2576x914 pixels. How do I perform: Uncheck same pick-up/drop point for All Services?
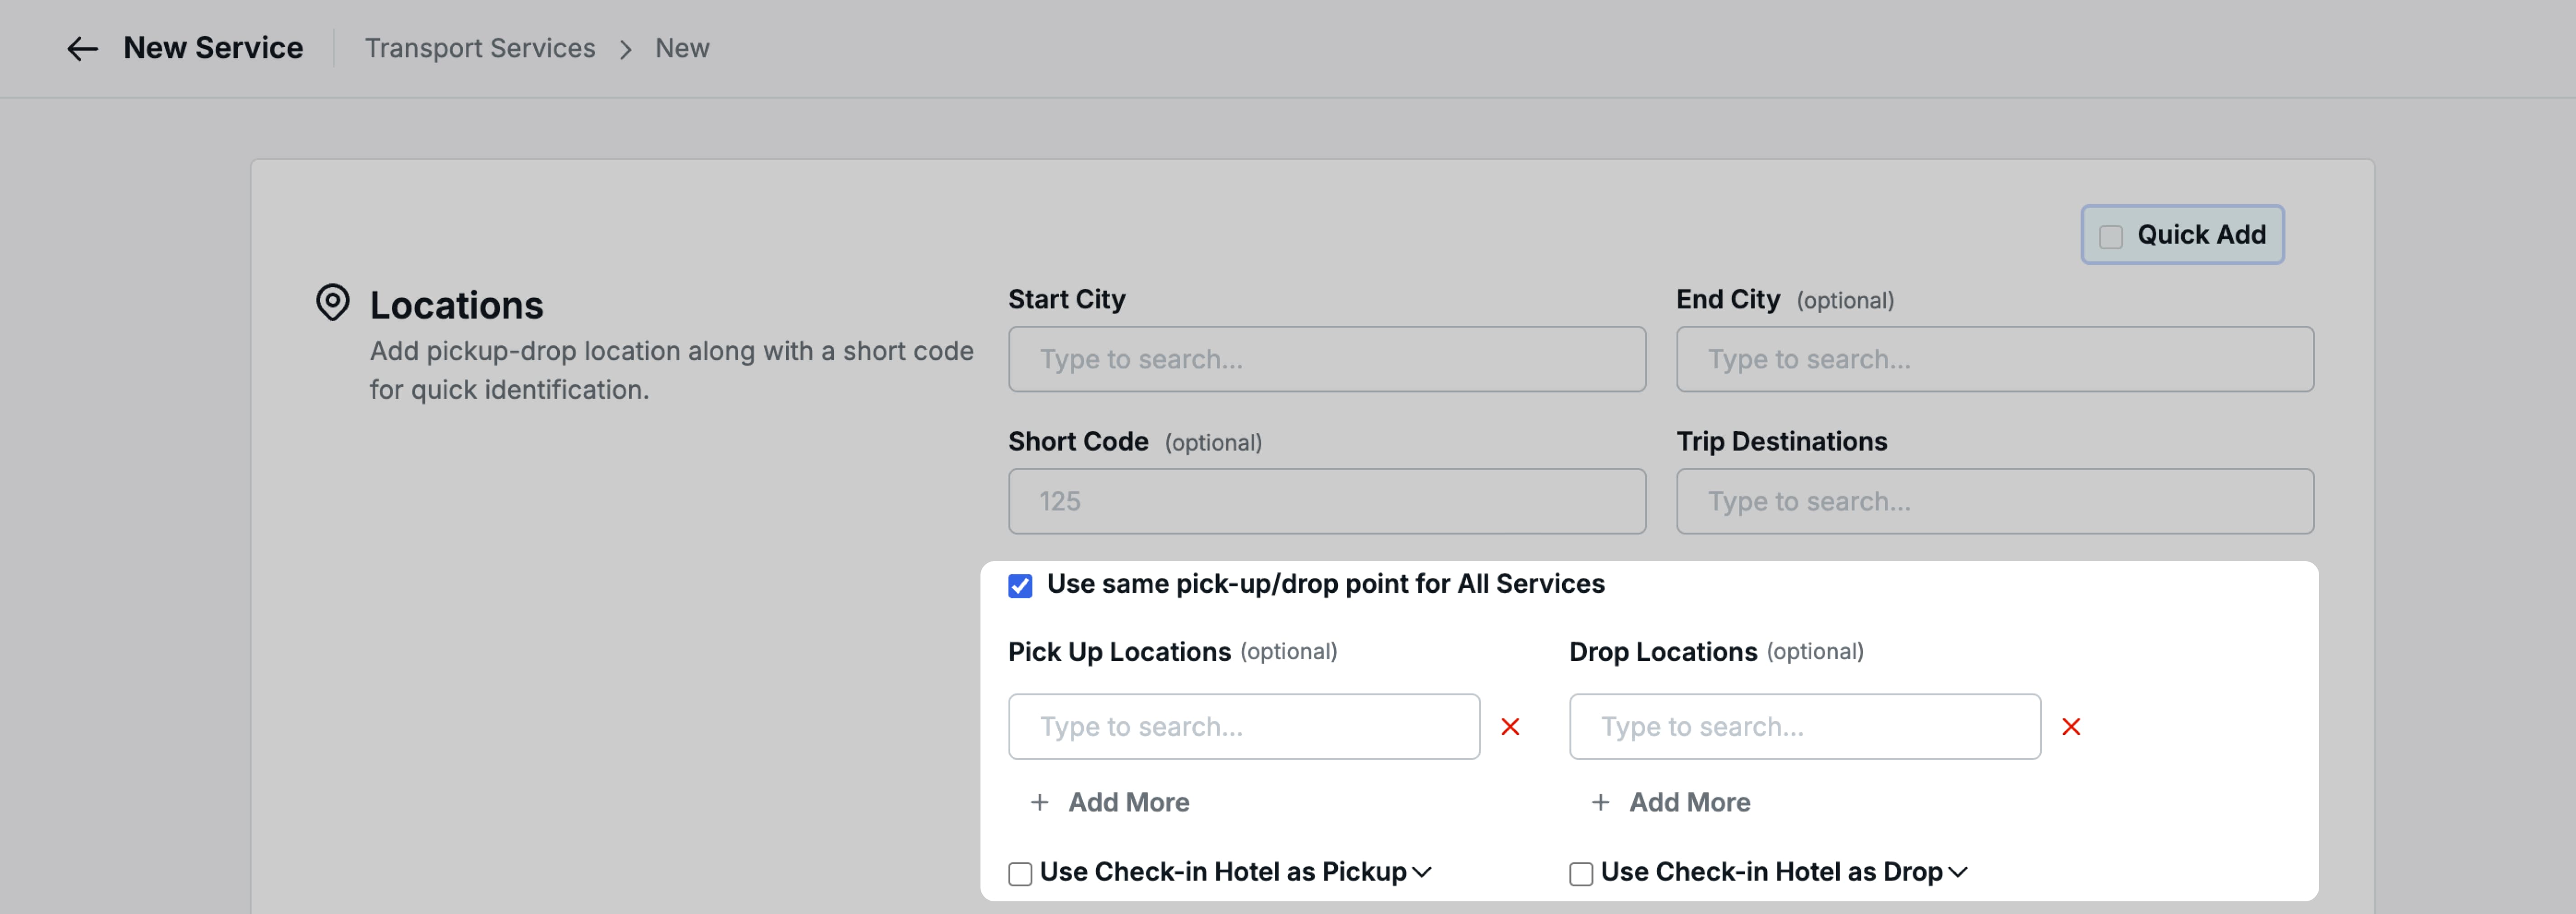(1020, 586)
